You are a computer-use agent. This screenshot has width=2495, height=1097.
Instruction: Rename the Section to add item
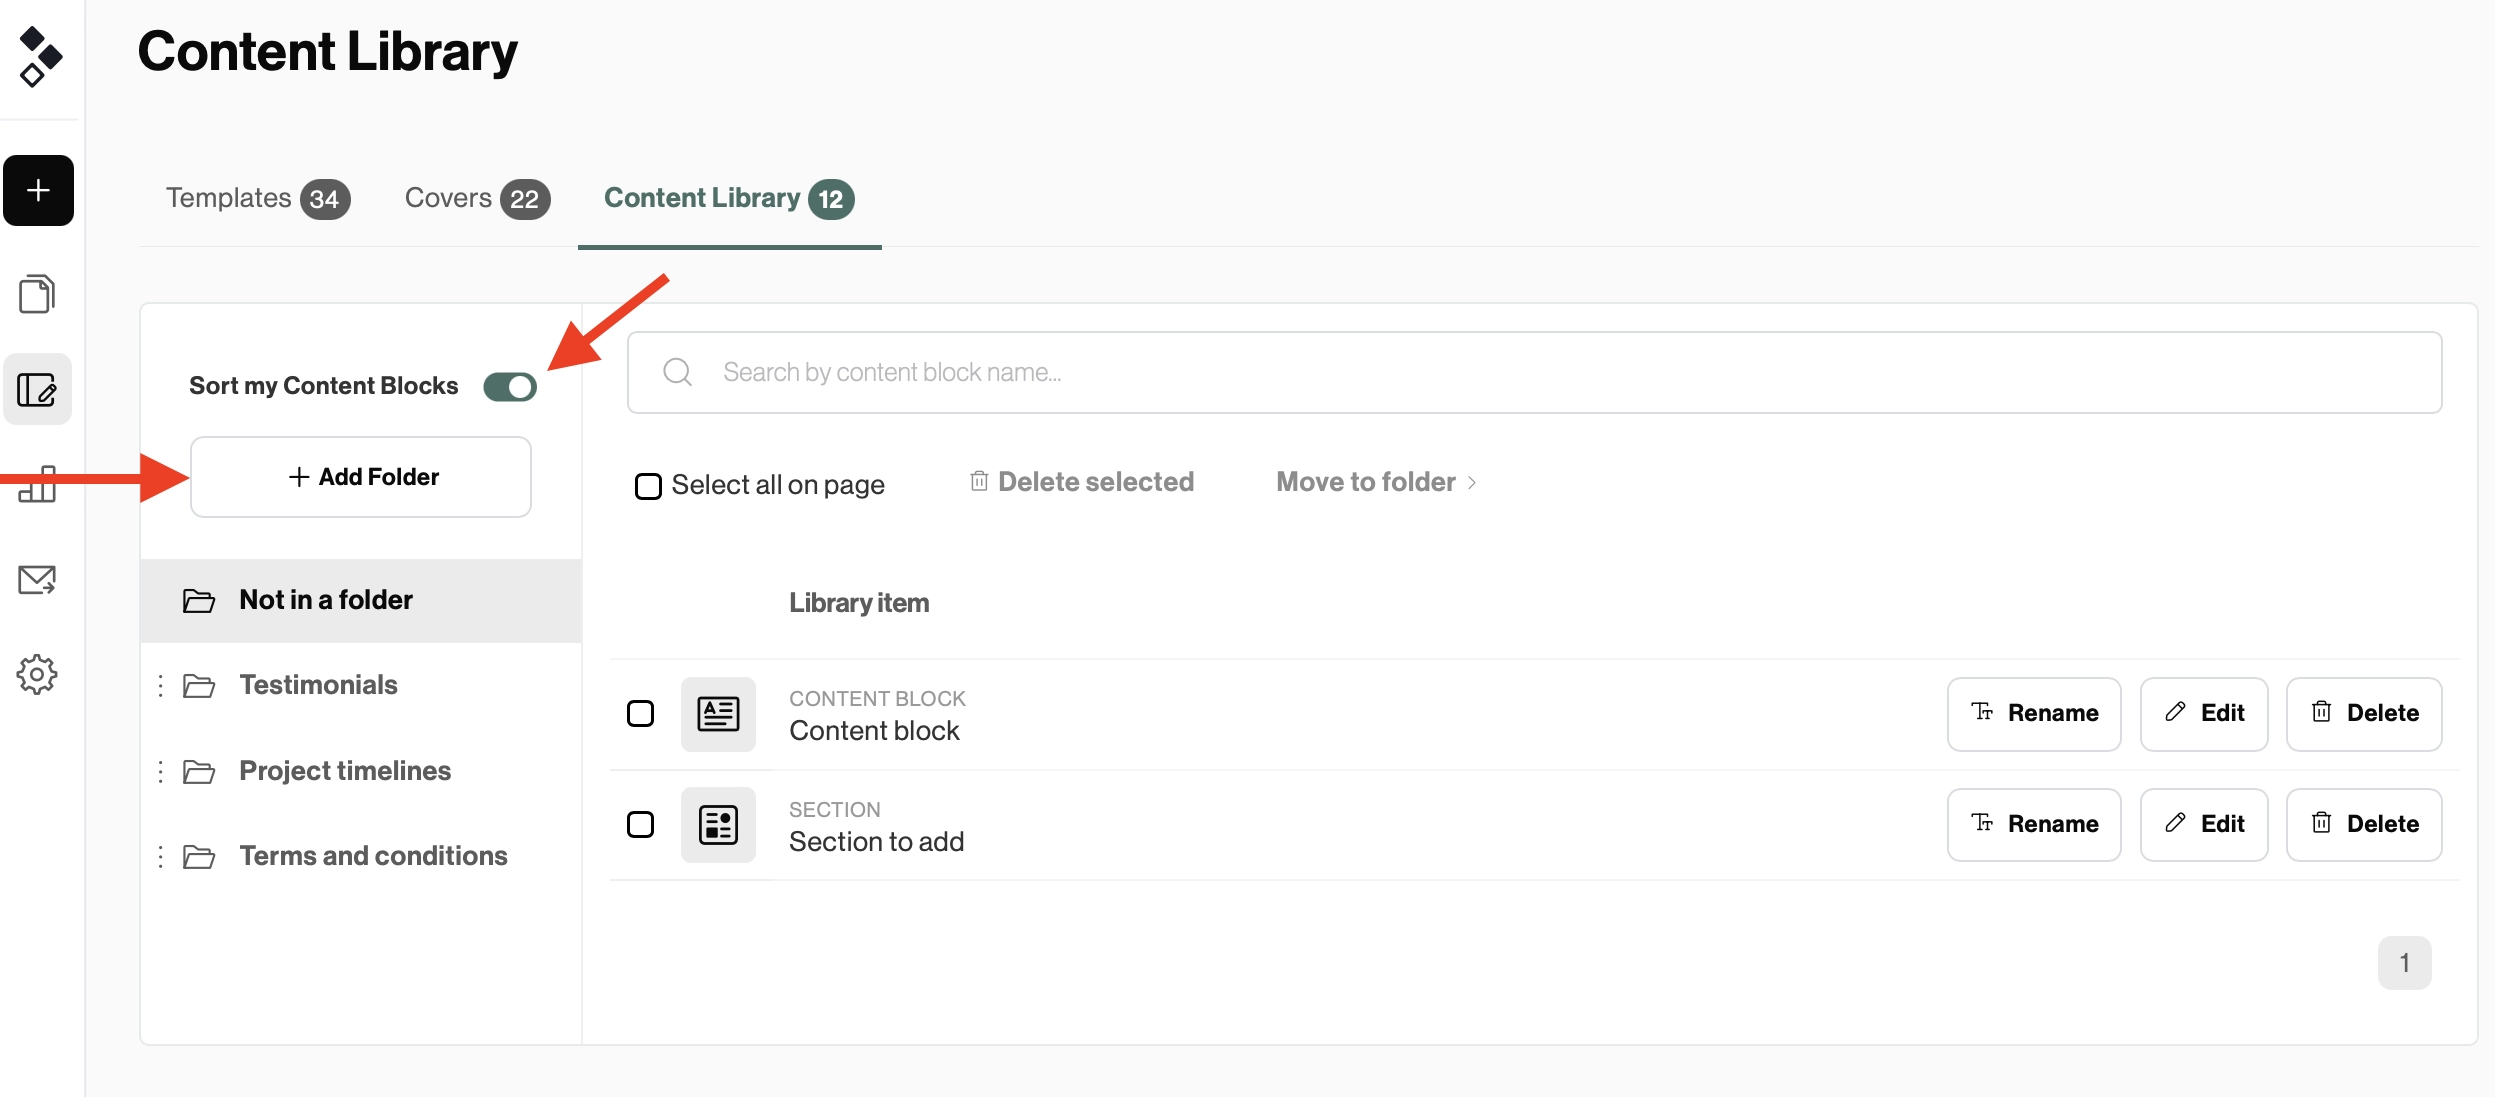(x=2035, y=824)
